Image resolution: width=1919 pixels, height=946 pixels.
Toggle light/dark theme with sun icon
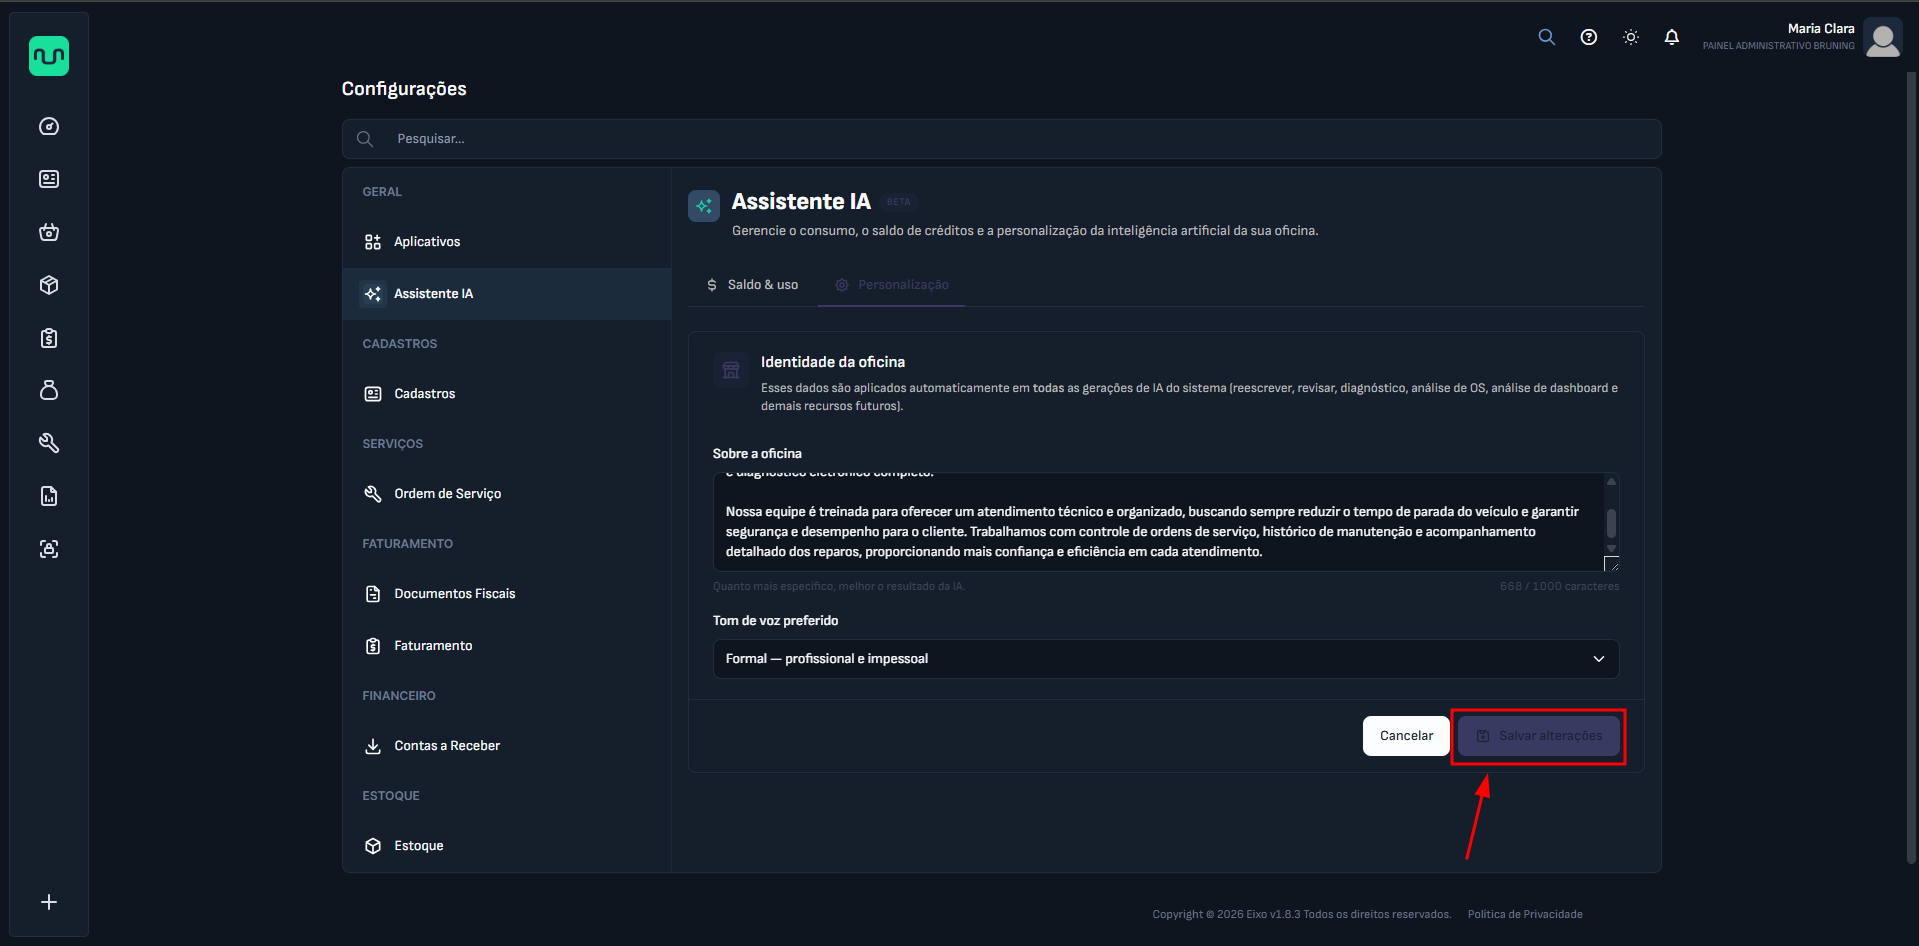(1631, 37)
